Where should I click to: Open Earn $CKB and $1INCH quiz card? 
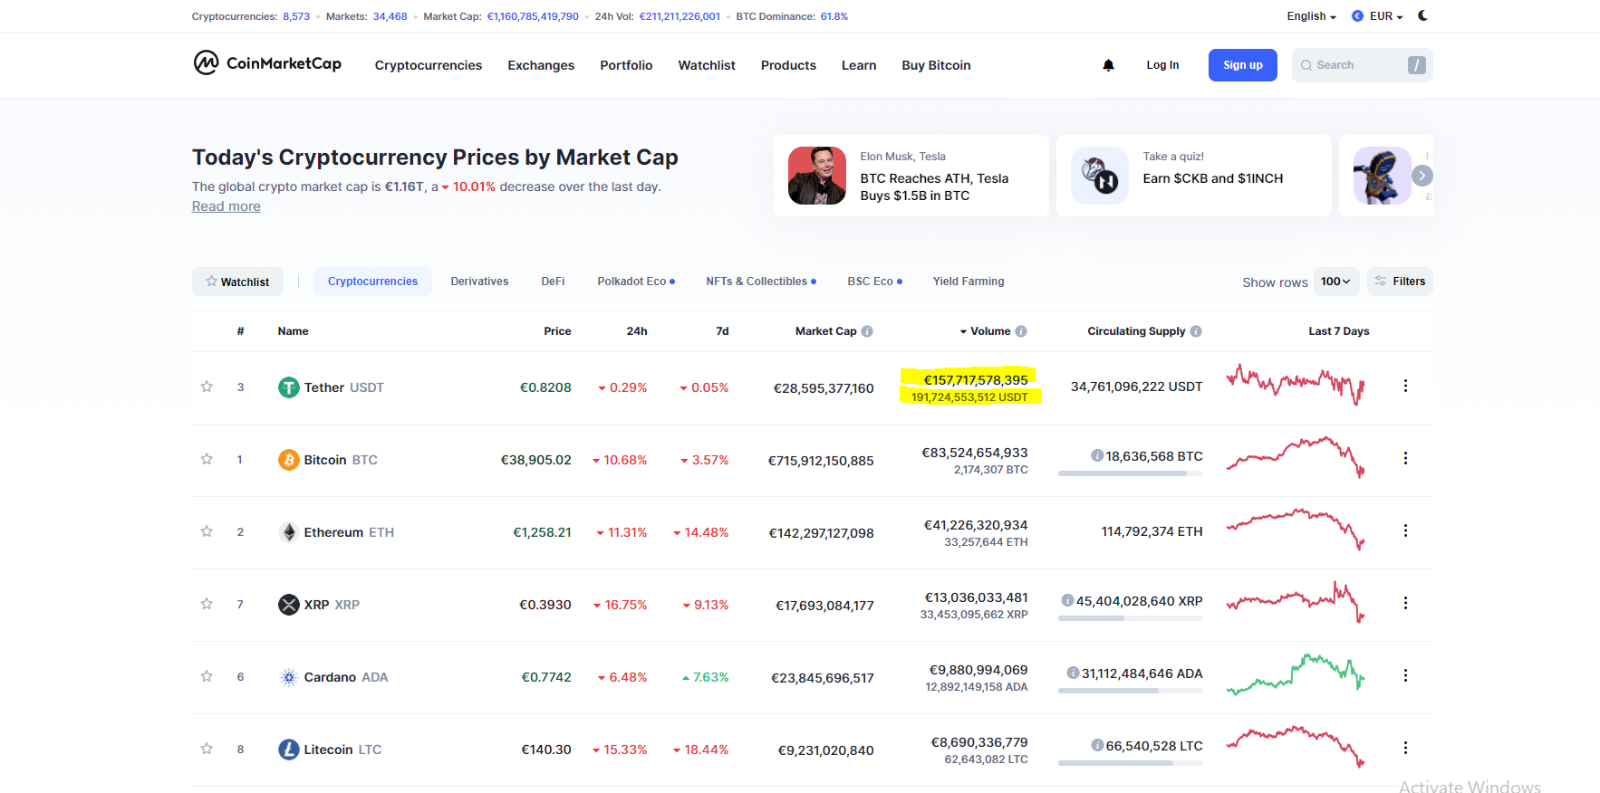click(x=1194, y=175)
